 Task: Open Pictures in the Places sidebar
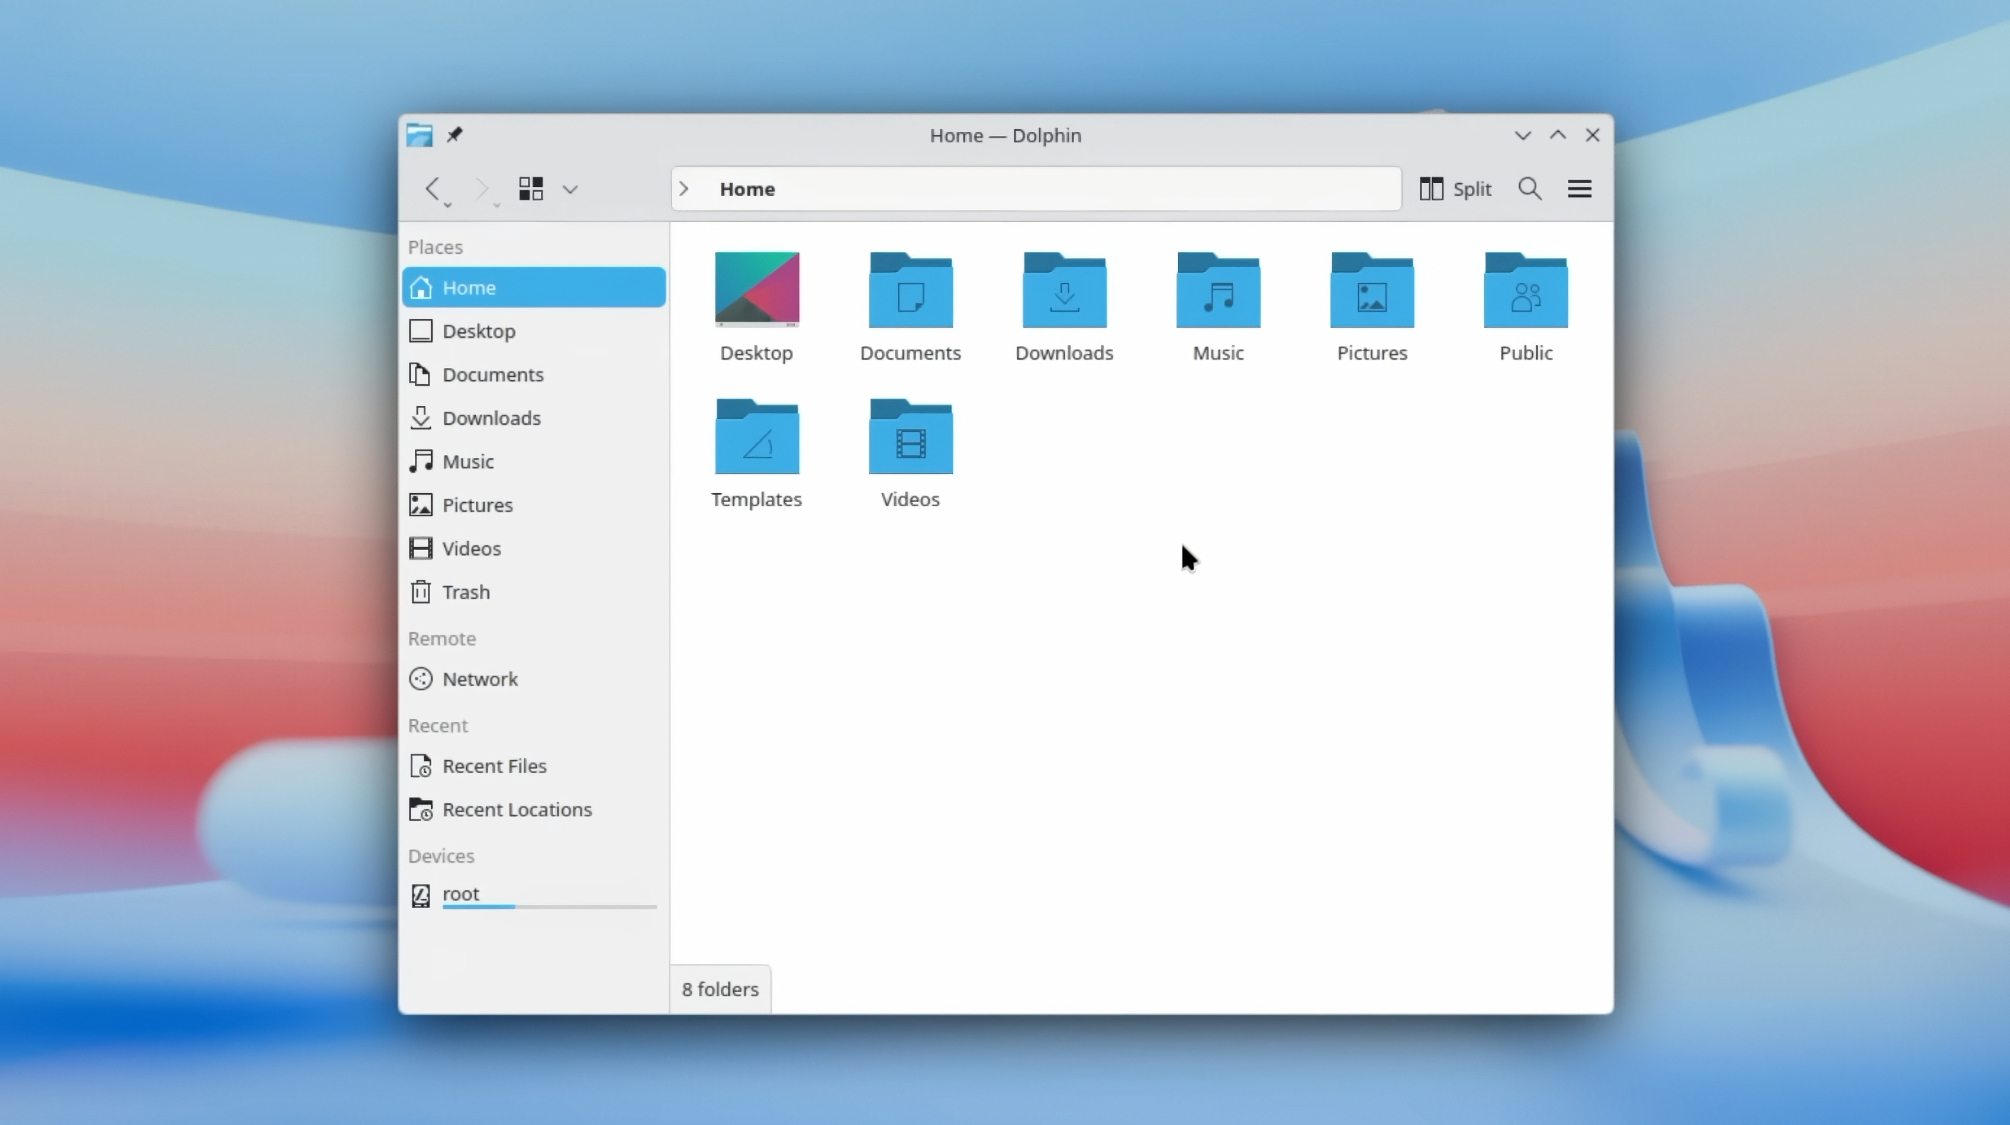[534, 505]
